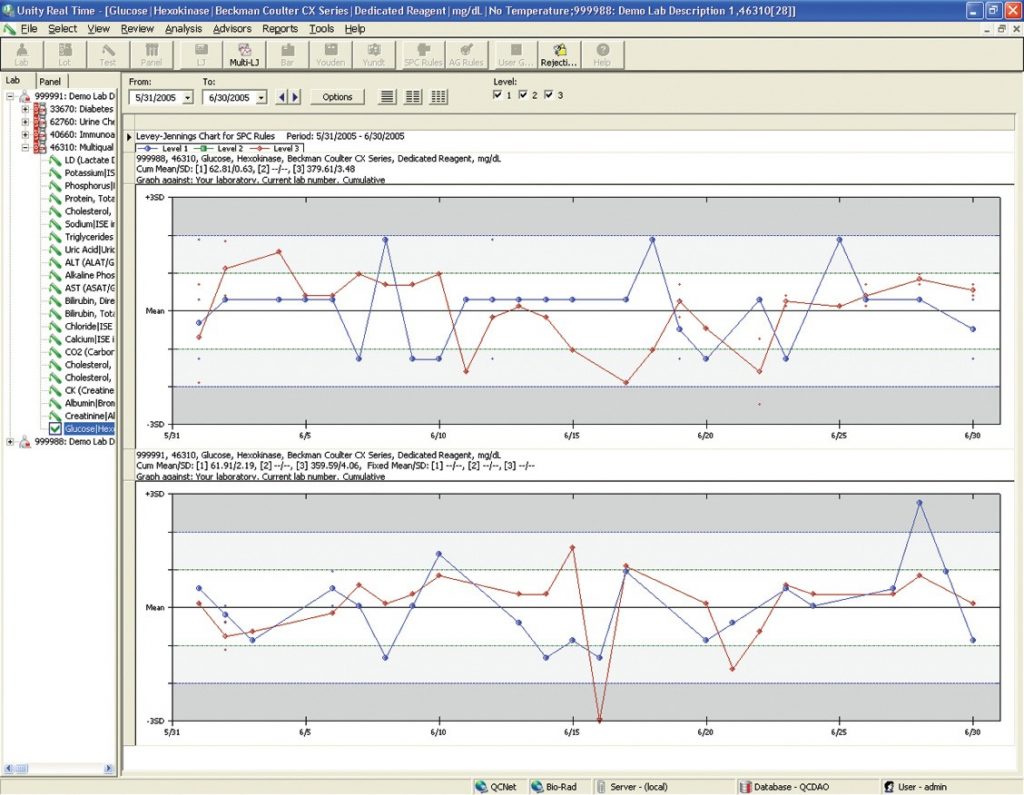Image resolution: width=1024 pixels, height=795 pixels.
Task: Select Level 2 legend entry
Action: (x=220, y=148)
